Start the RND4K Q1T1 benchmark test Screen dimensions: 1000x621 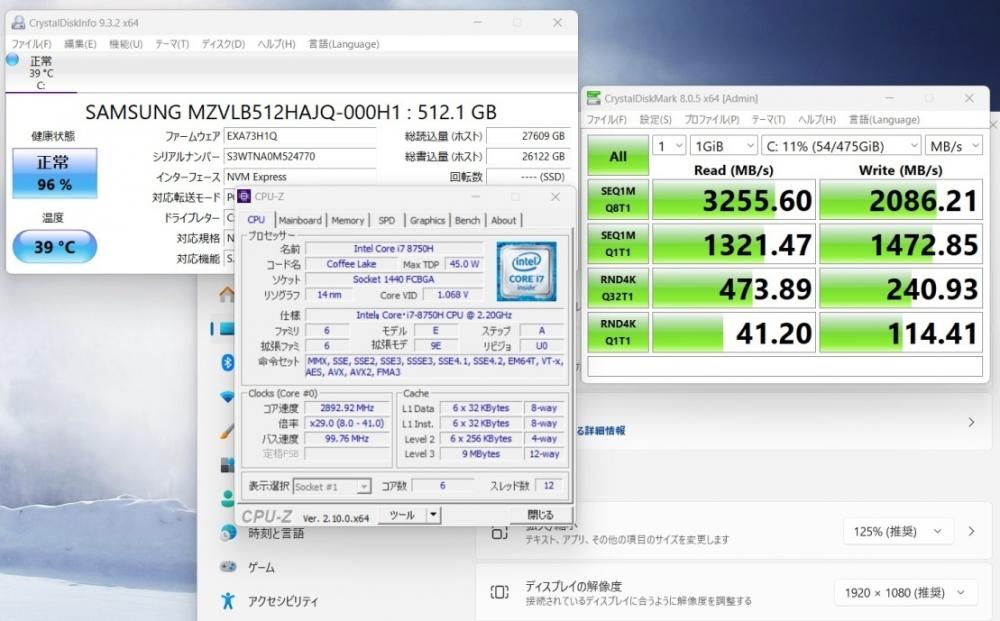pyautogui.click(x=618, y=332)
